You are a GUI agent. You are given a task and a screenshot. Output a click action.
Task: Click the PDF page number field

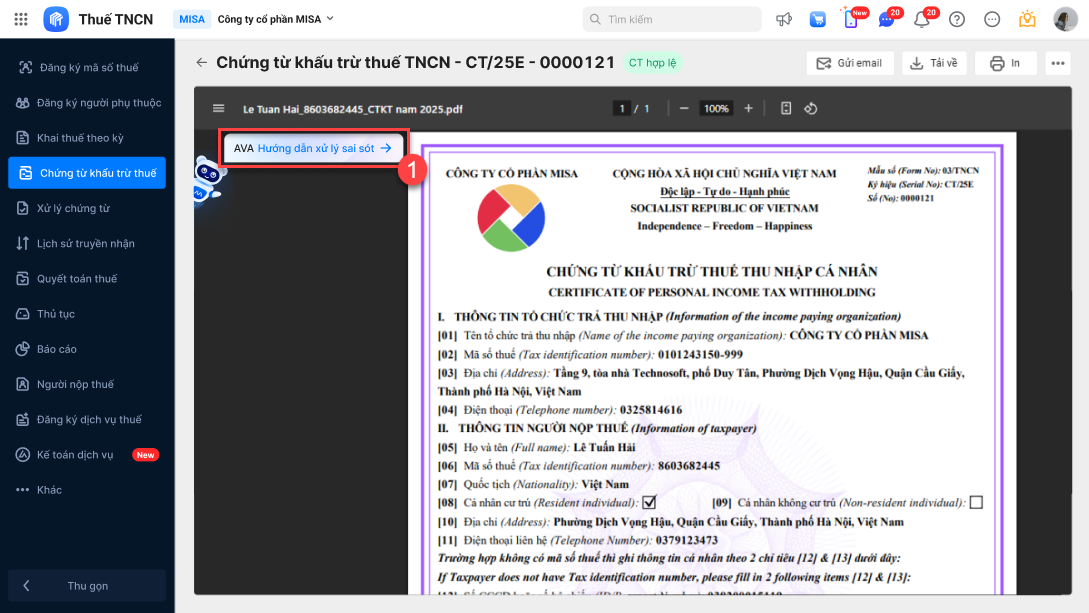622,108
